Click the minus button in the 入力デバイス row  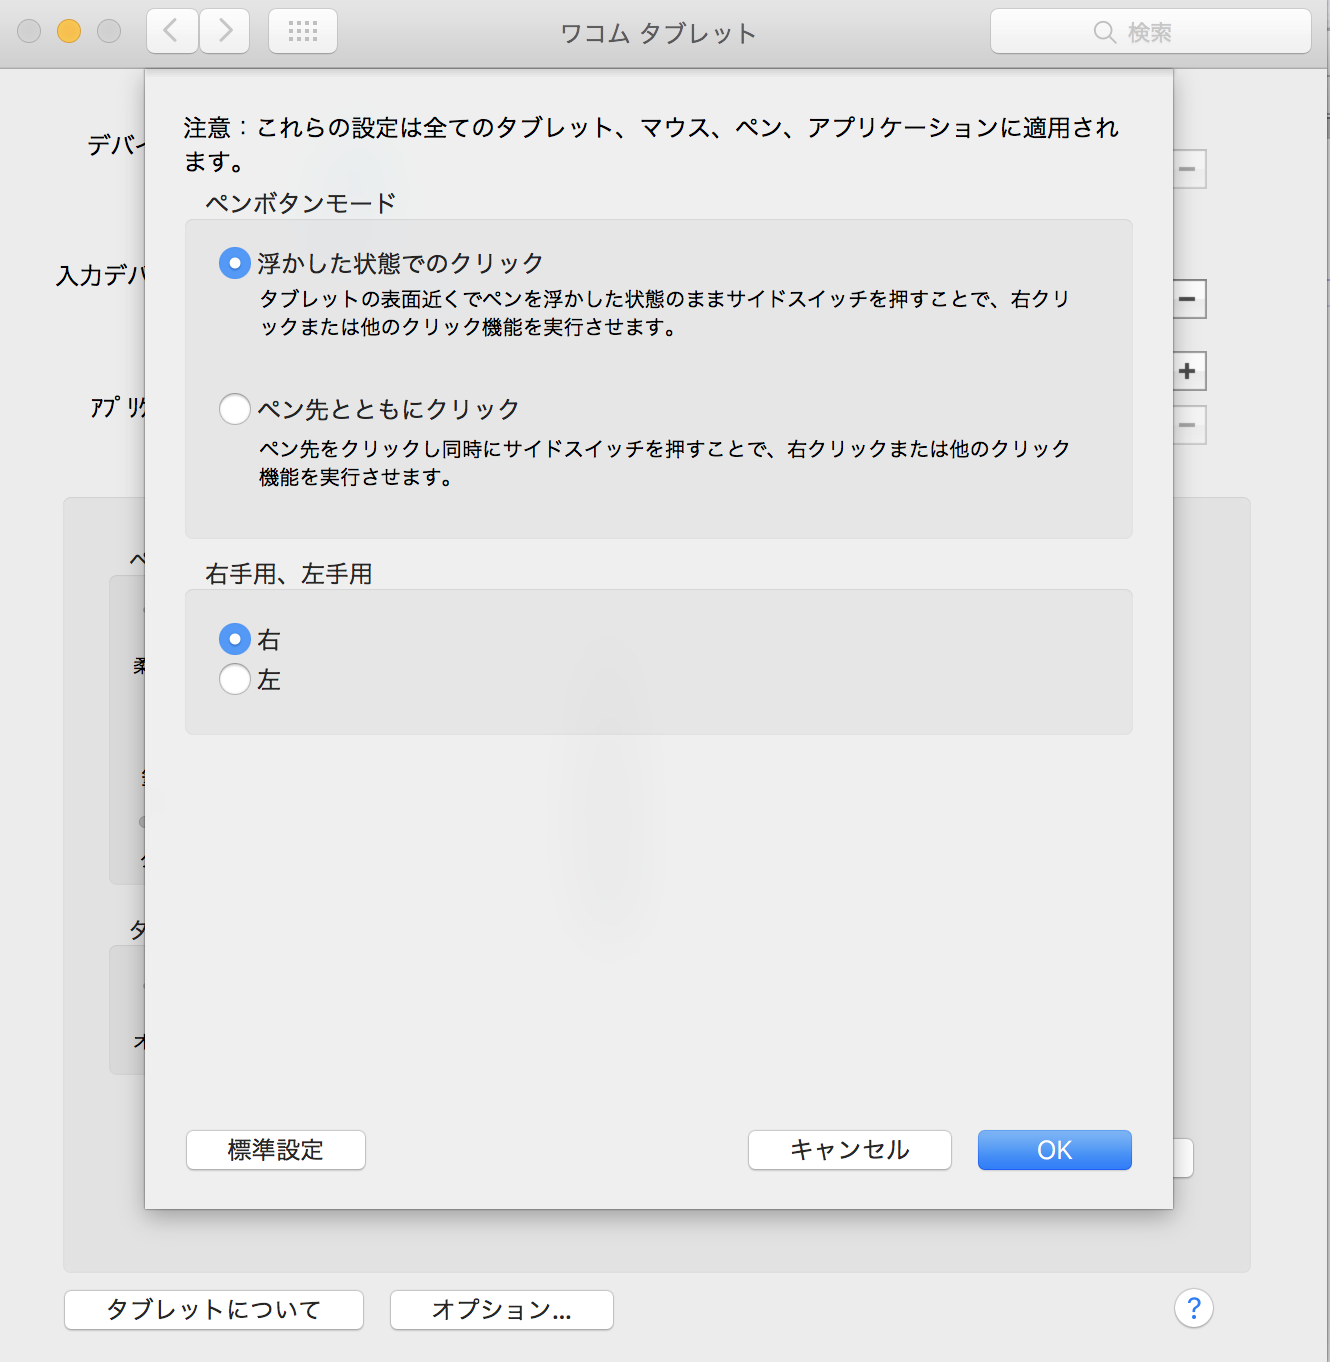(1187, 299)
